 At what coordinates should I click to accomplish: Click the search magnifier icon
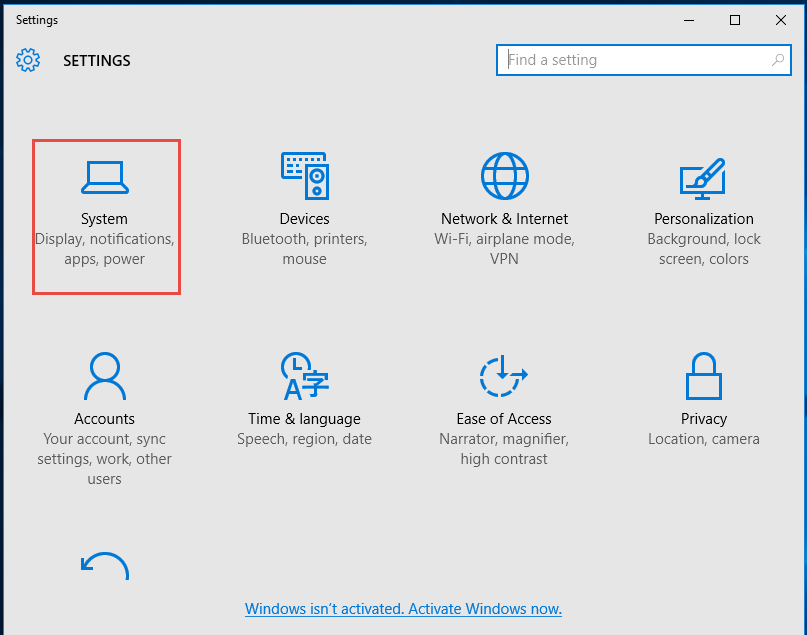[x=778, y=60]
